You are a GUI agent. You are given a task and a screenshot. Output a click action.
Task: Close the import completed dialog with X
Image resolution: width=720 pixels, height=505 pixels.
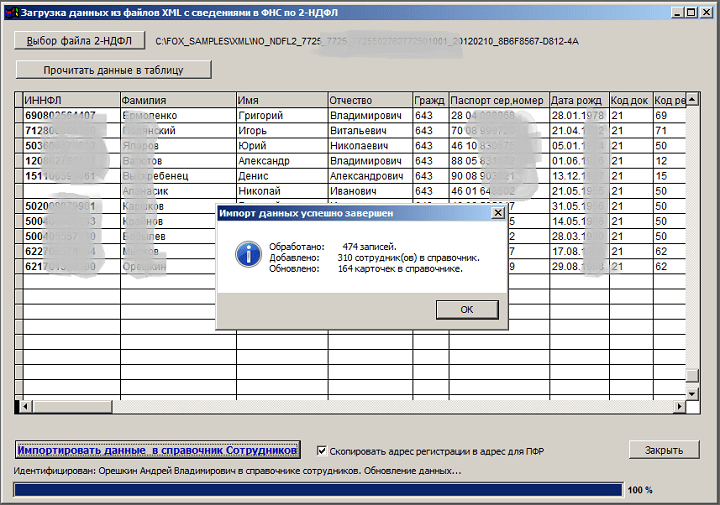click(x=498, y=213)
